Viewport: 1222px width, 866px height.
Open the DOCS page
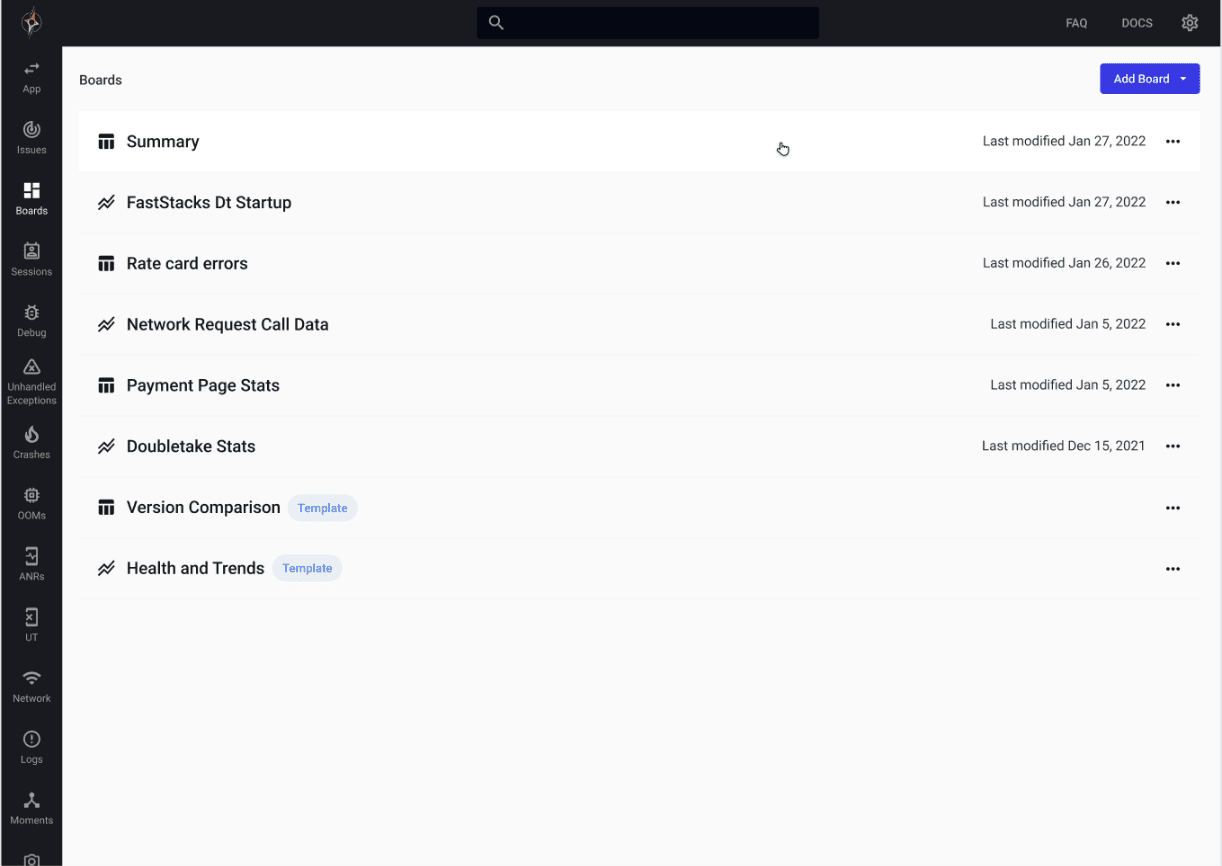point(1137,23)
